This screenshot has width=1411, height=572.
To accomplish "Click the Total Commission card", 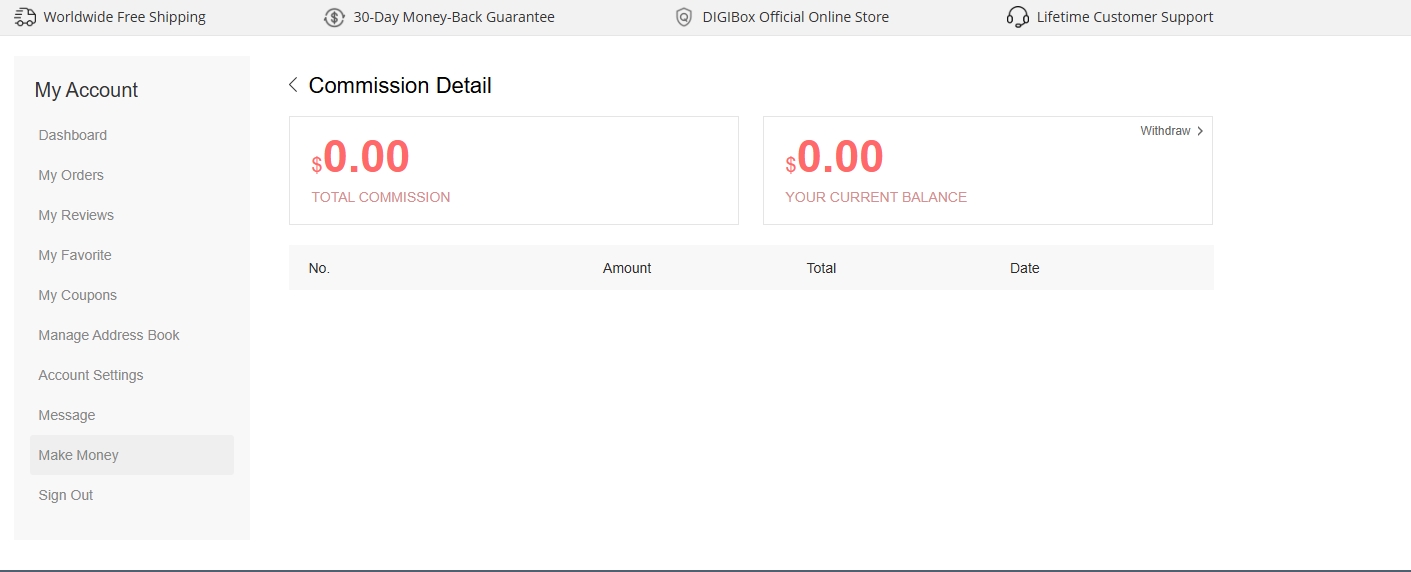I will point(513,170).
